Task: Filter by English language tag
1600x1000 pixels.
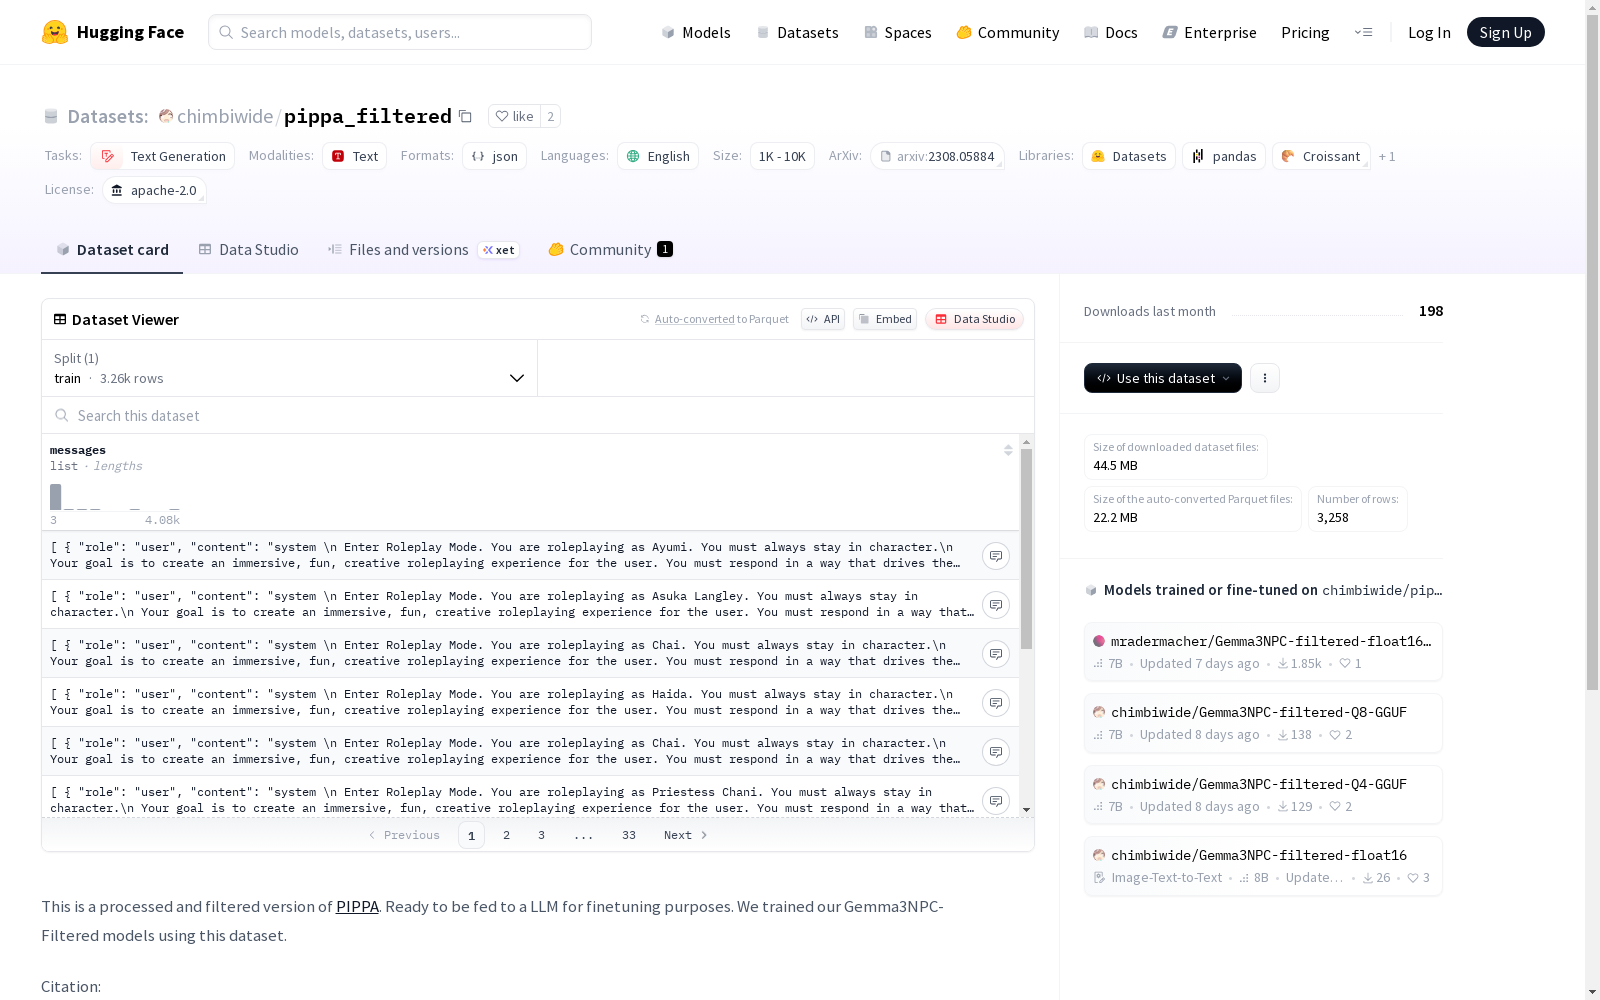Action: 658,156
